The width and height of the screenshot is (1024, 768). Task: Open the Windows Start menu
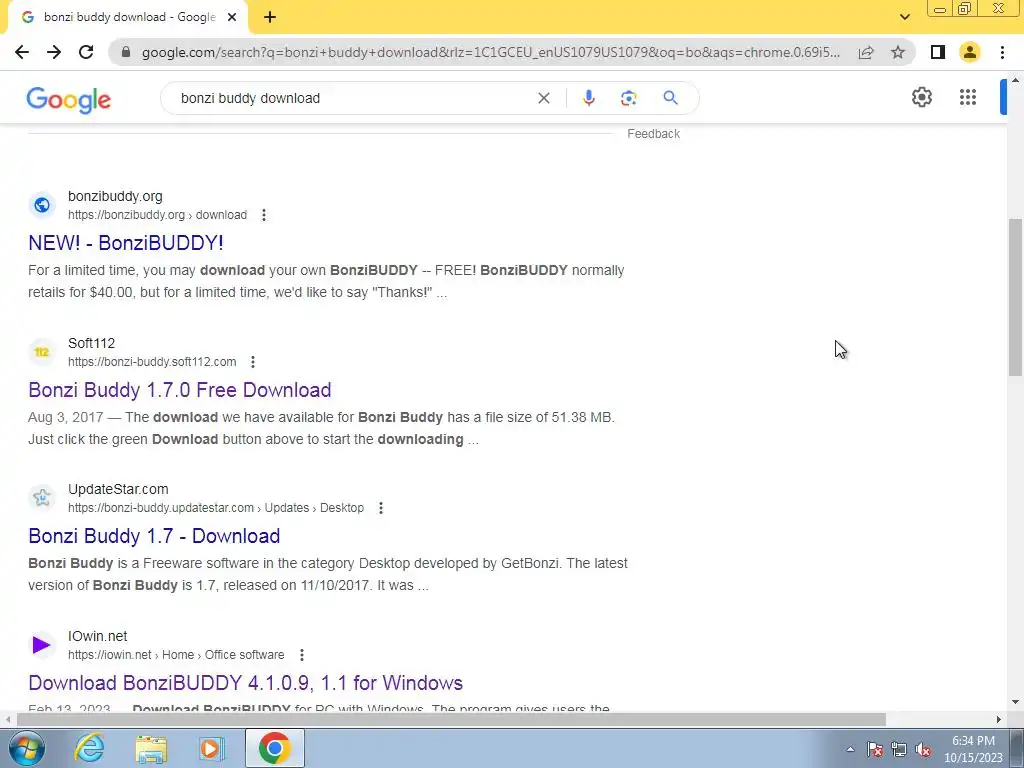[x=26, y=748]
